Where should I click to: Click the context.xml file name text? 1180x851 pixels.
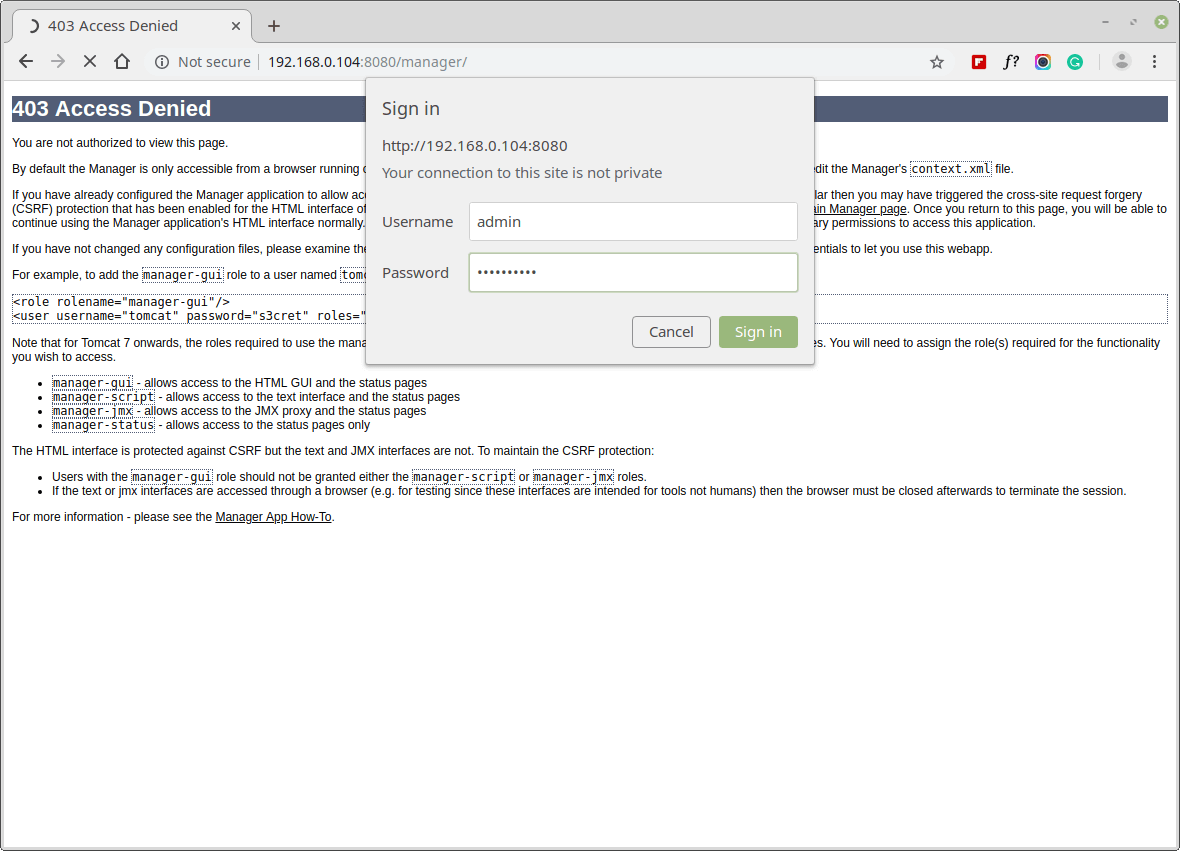[x=950, y=169]
